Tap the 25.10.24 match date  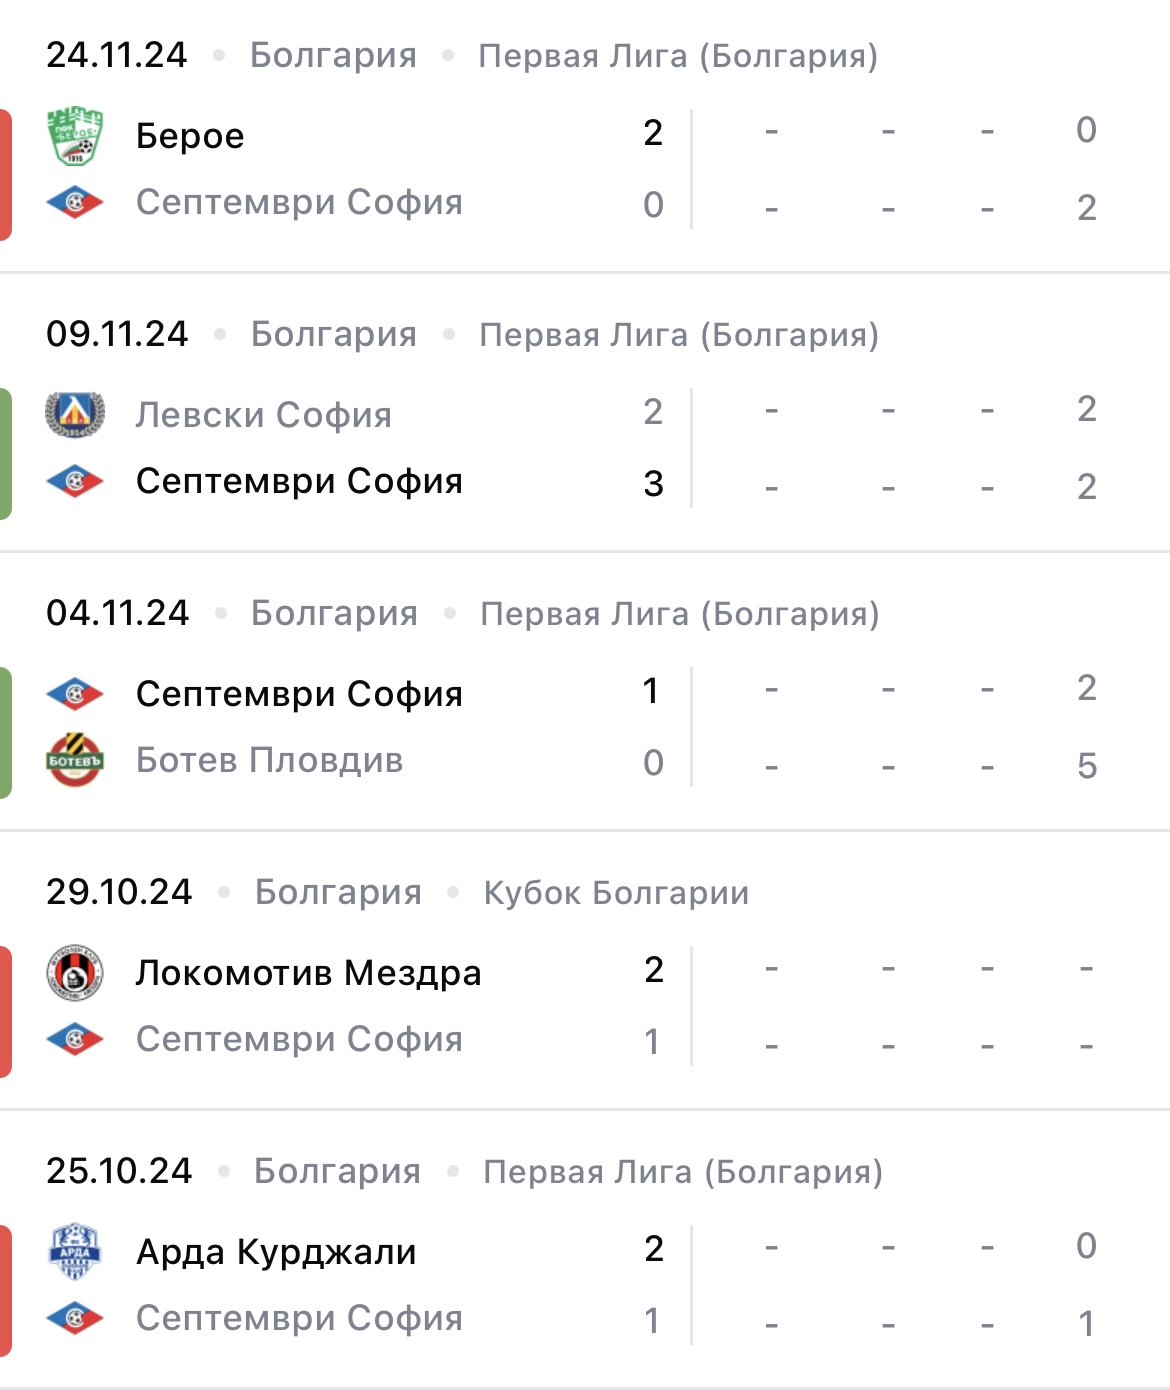tap(119, 1171)
